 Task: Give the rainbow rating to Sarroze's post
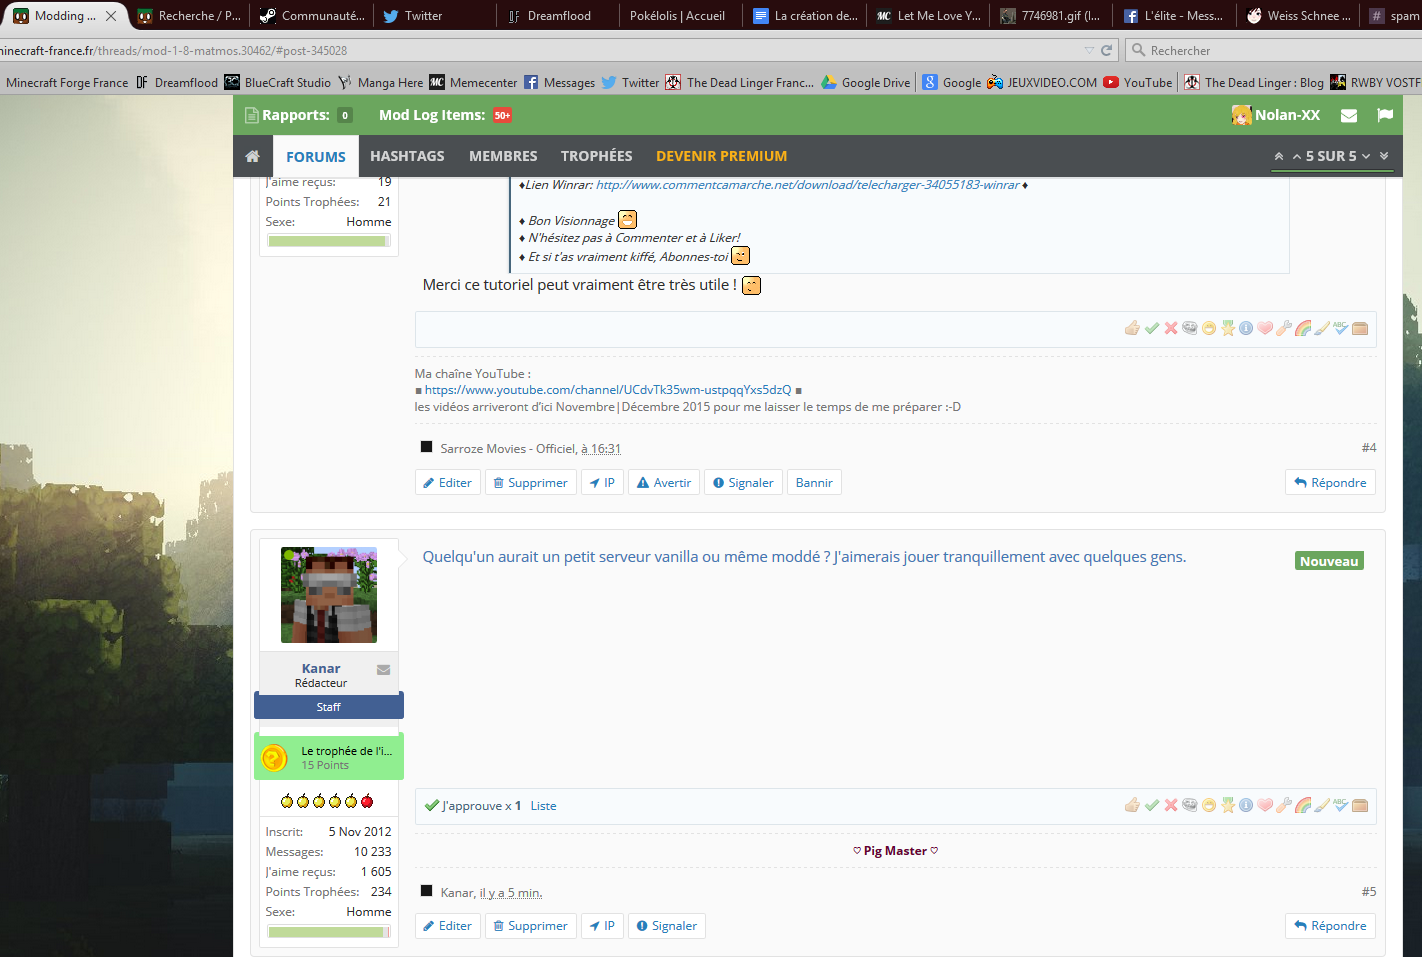[1303, 328]
